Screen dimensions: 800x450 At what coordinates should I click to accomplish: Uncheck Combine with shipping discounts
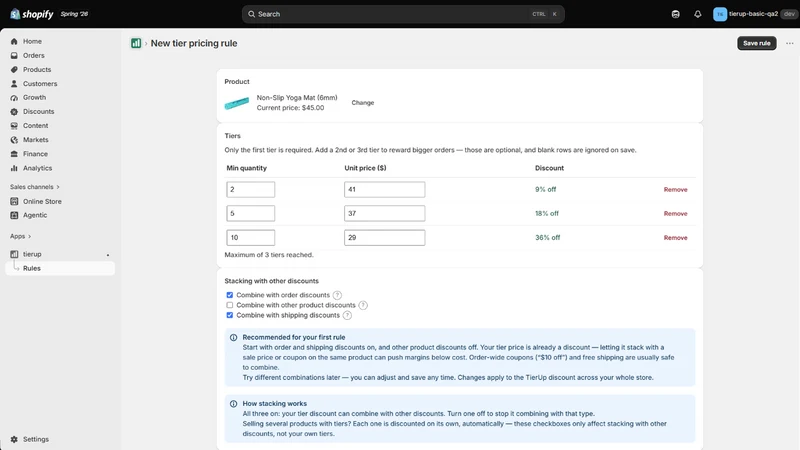[x=230, y=315]
